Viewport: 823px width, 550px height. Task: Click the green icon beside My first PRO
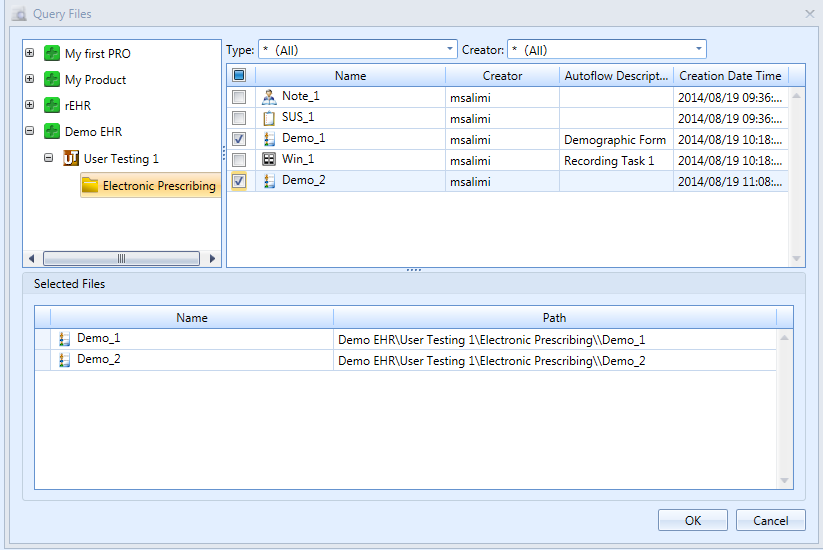point(52,54)
